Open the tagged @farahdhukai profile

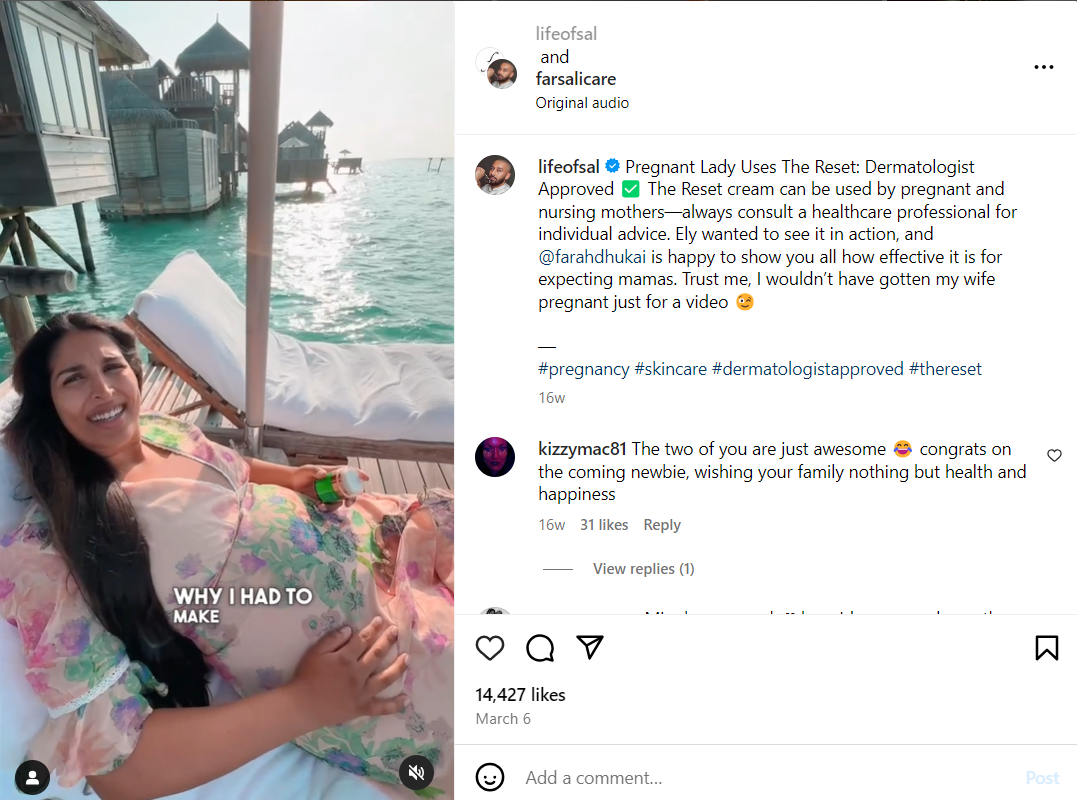tap(594, 256)
